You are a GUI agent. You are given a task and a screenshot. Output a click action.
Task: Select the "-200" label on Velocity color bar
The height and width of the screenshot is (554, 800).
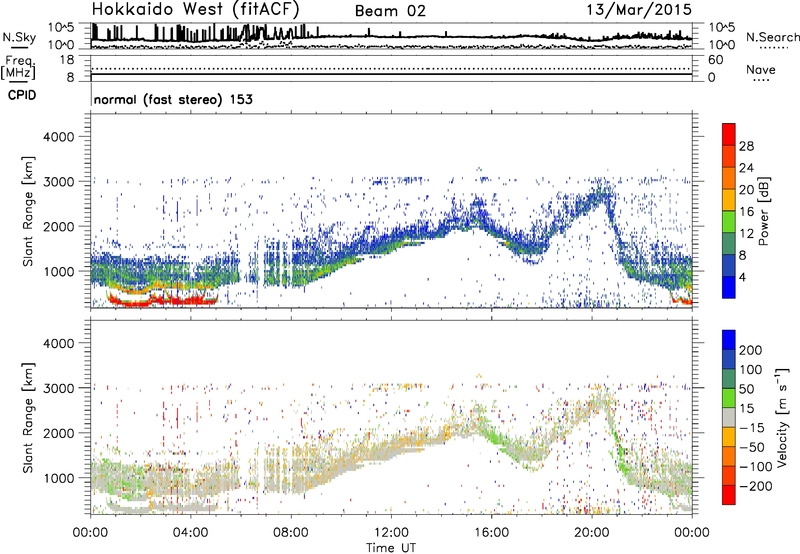[x=756, y=486]
